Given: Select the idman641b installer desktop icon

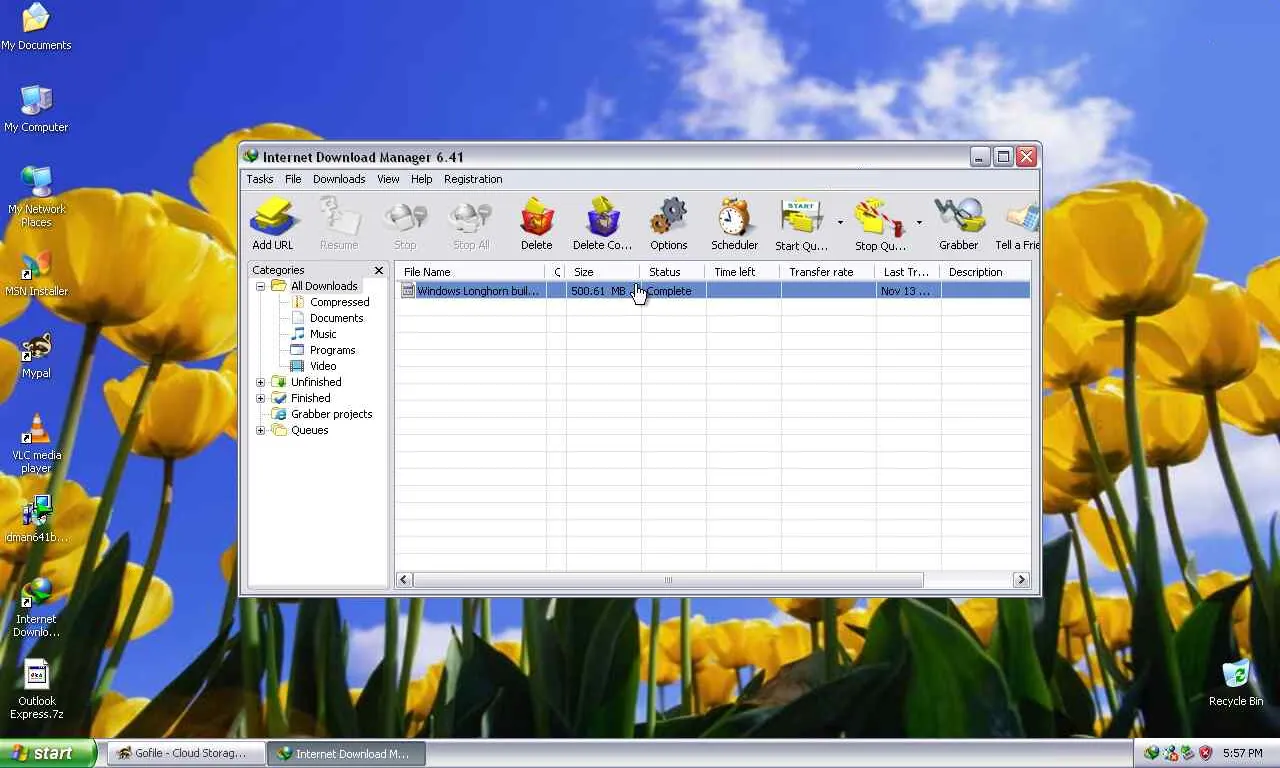Looking at the screenshot, I should coord(36,520).
